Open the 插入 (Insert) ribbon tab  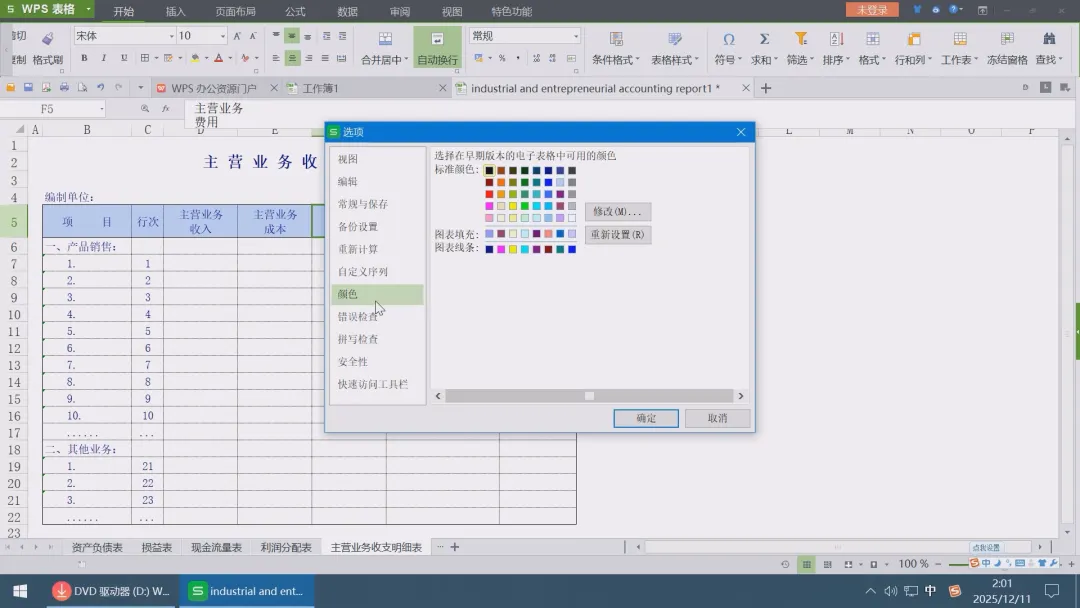click(x=176, y=12)
